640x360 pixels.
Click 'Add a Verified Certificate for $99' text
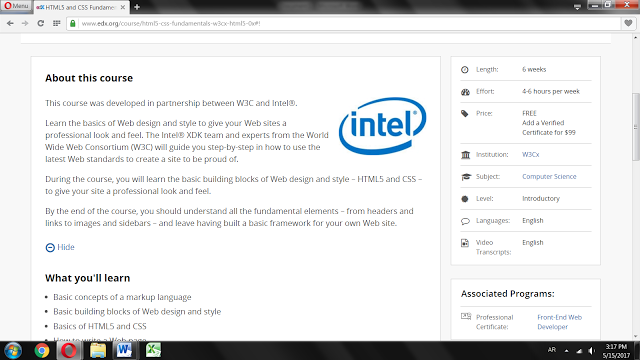coord(549,128)
